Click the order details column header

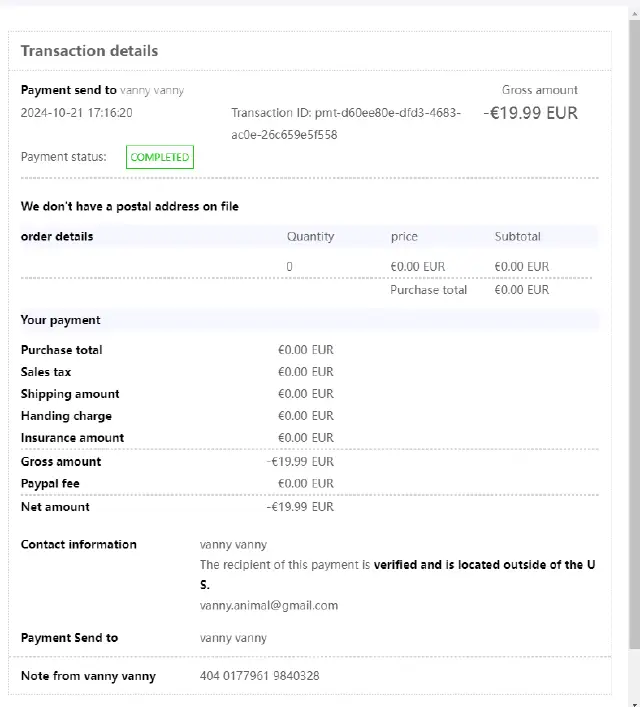[57, 237]
